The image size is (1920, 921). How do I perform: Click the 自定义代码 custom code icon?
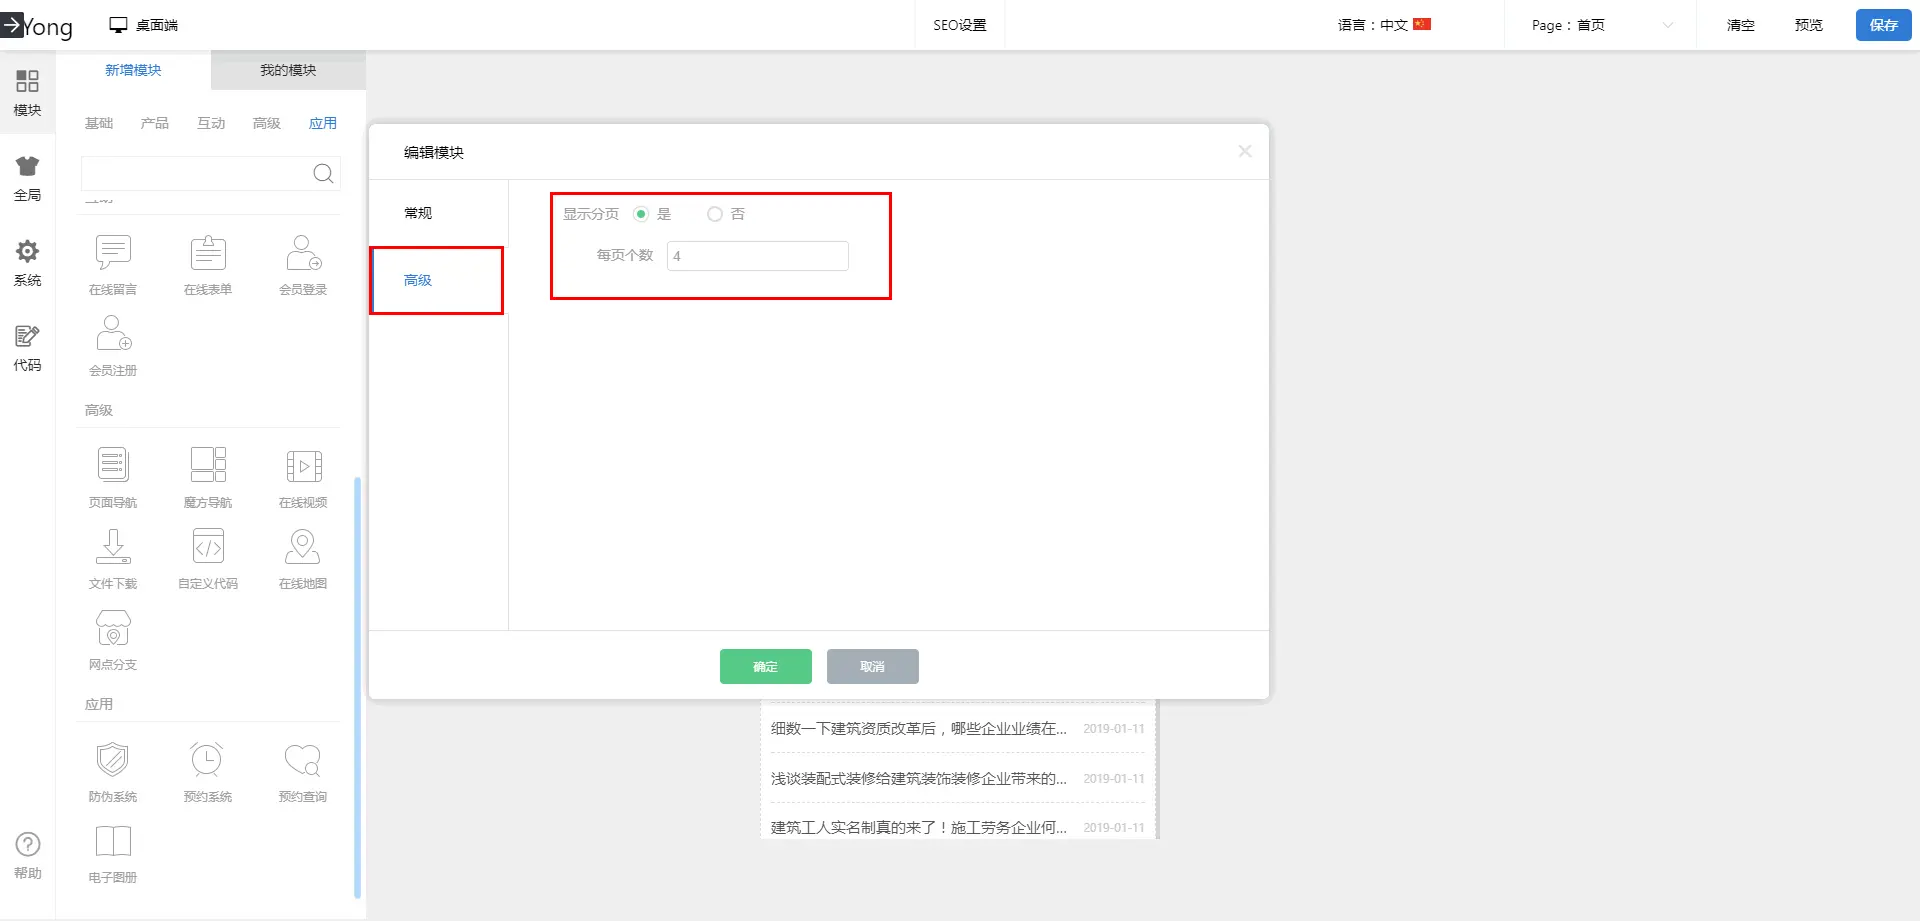click(208, 547)
